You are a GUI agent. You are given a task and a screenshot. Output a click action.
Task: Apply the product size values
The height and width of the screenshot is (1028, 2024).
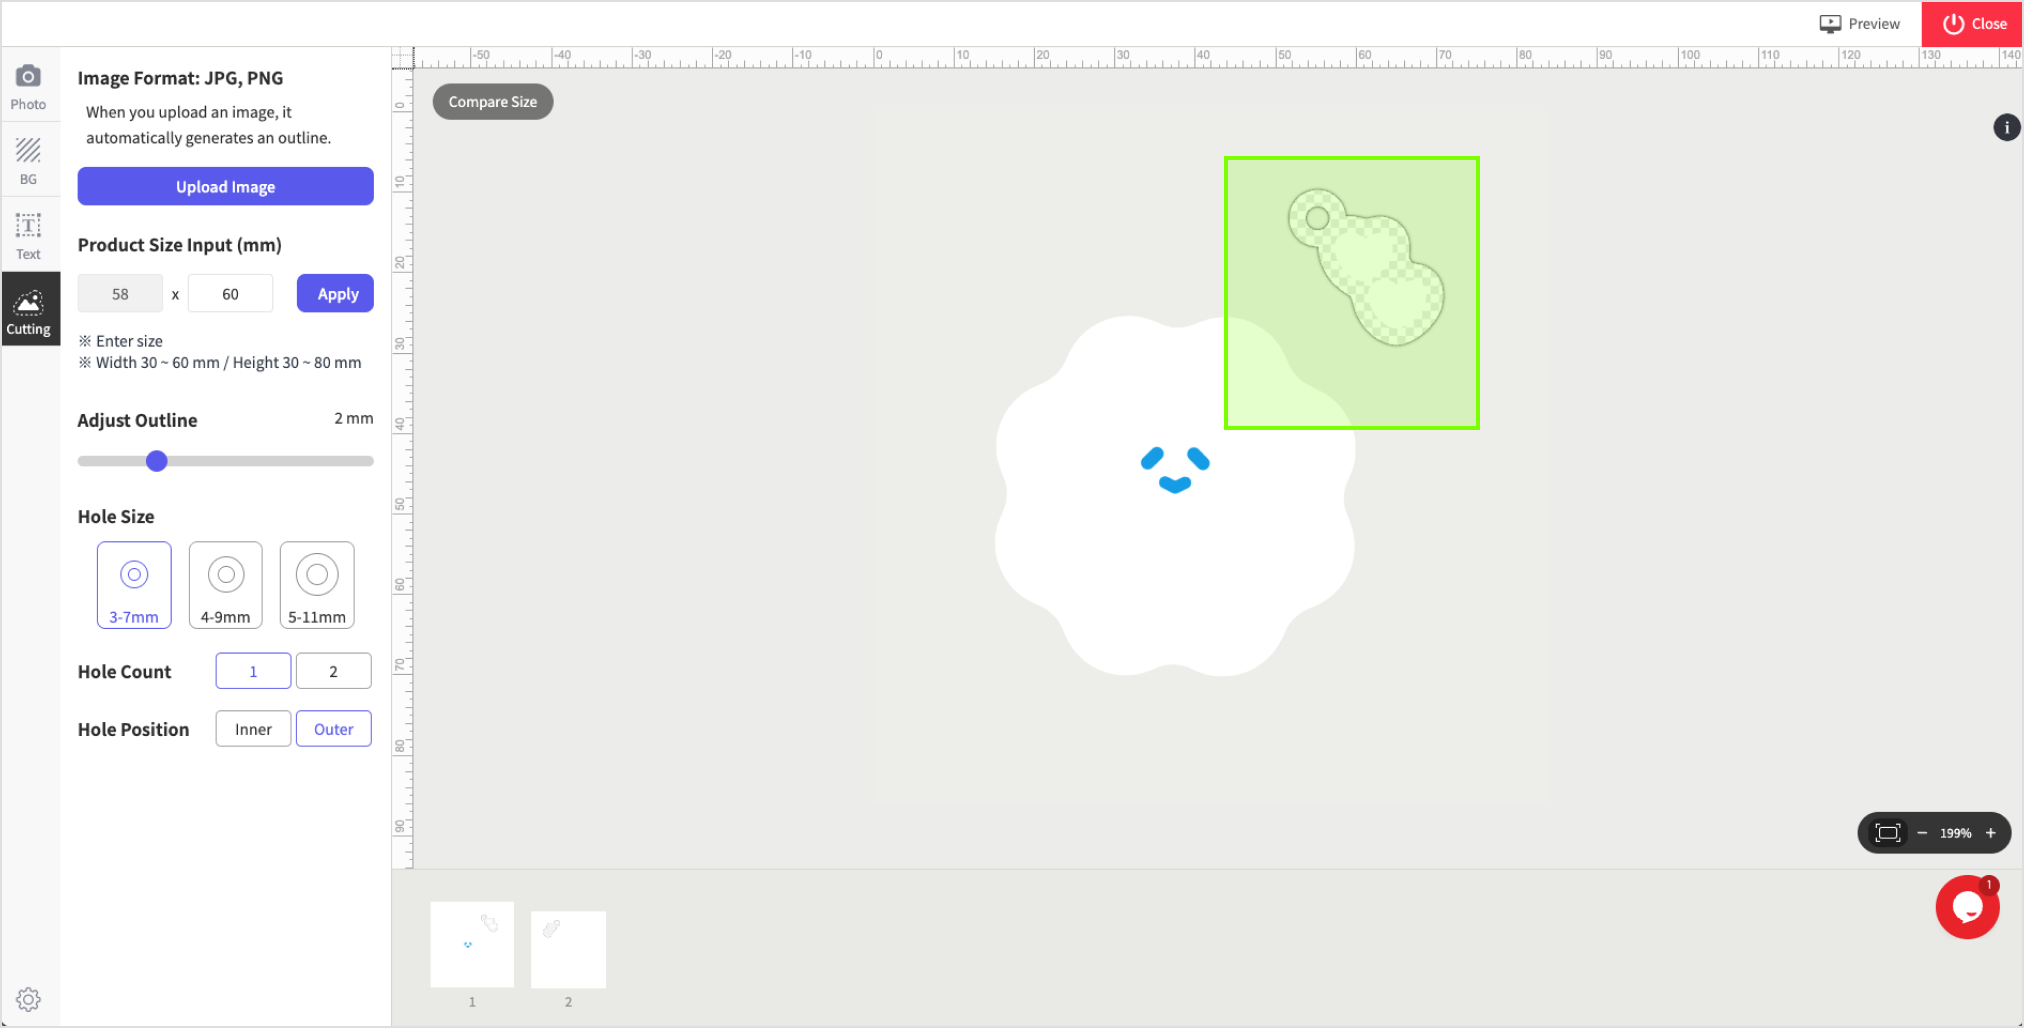335,294
